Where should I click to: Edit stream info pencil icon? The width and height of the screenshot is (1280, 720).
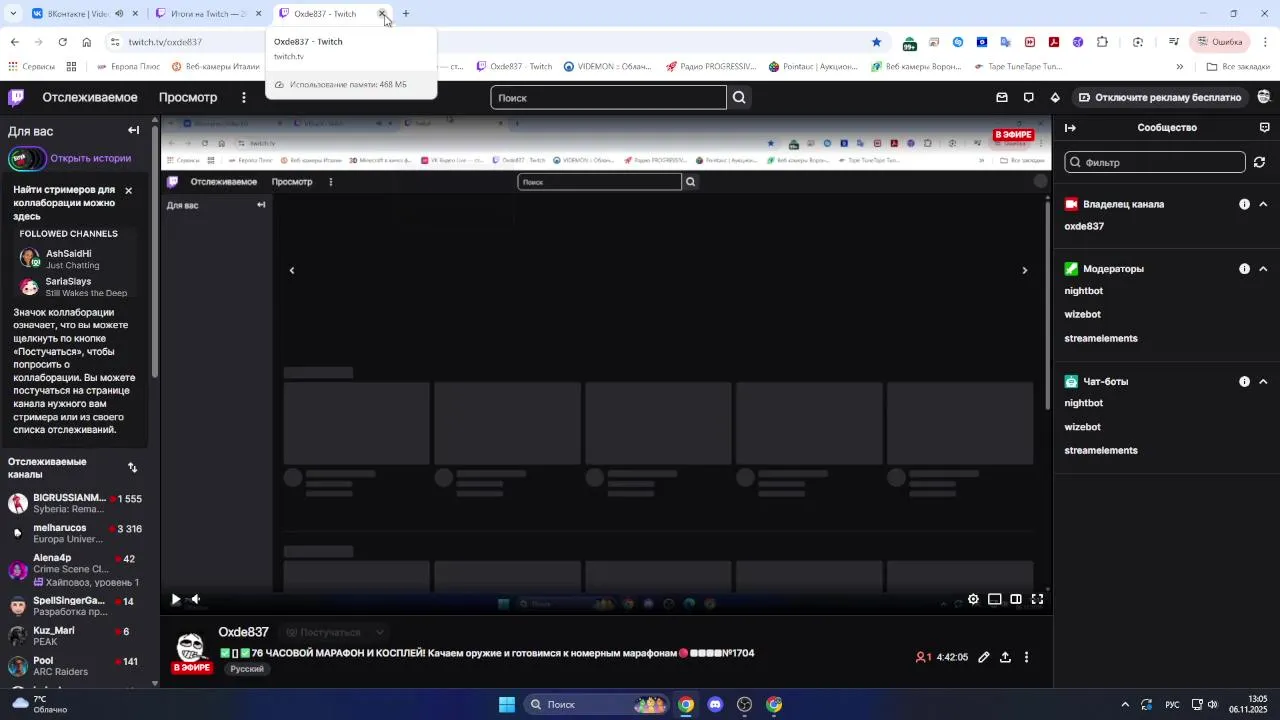tap(984, 657)
